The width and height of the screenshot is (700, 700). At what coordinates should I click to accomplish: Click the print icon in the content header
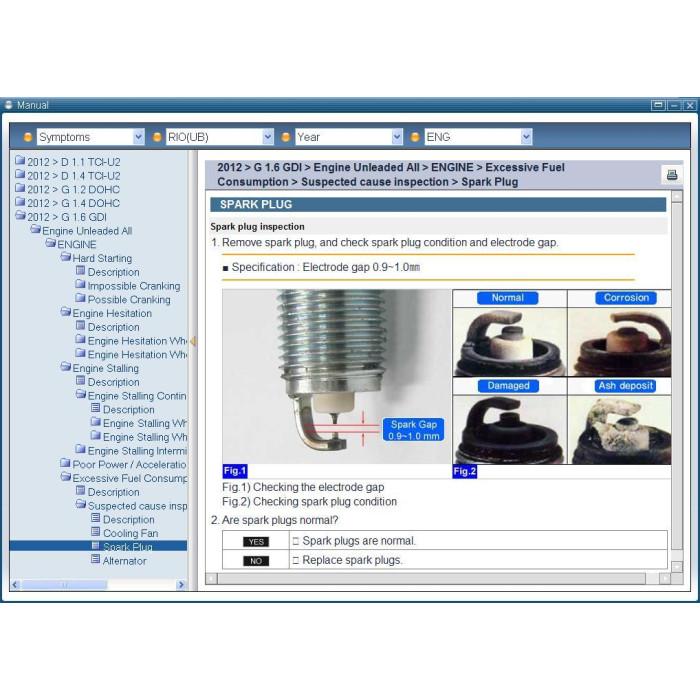click(x=671, y=175)
